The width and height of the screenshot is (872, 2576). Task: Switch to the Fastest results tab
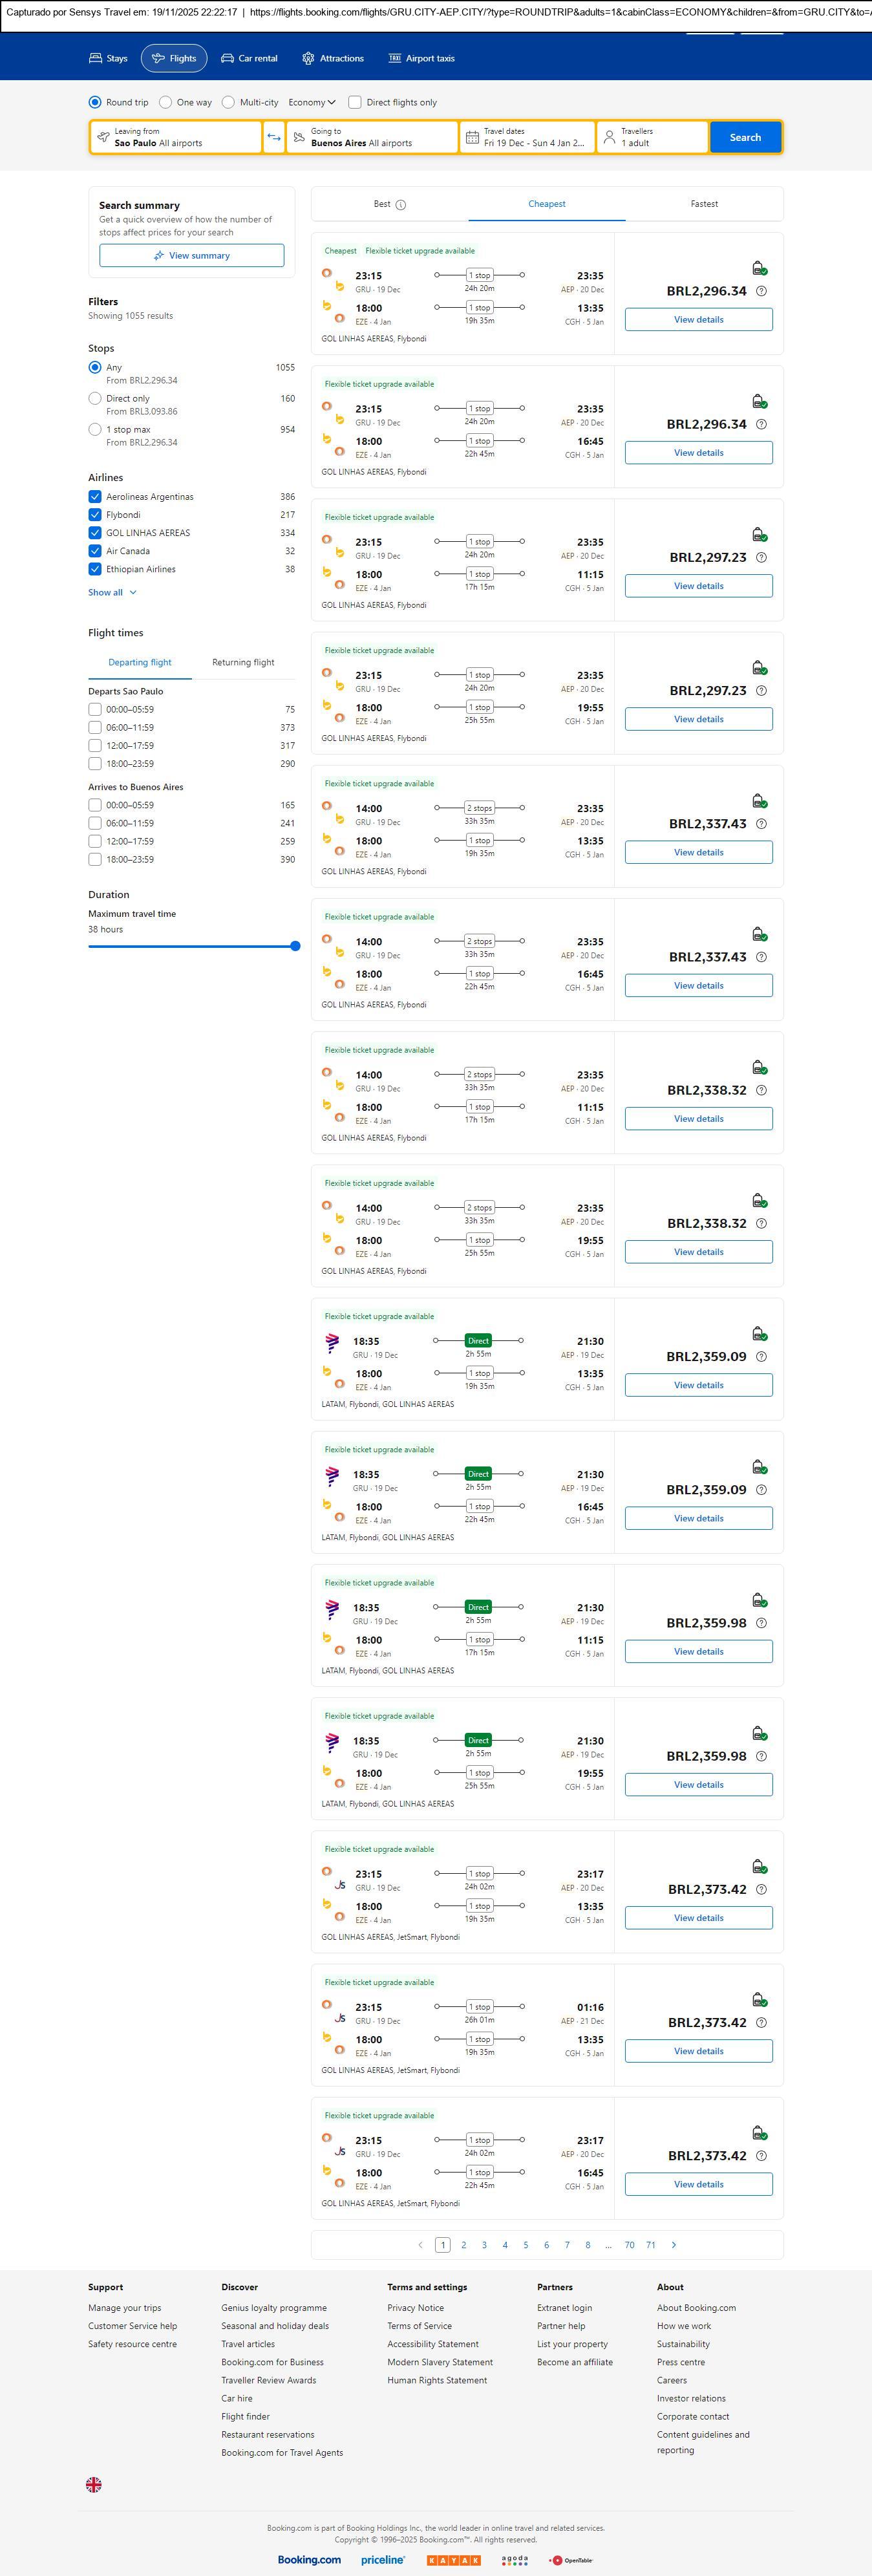[x=704, y=204]
